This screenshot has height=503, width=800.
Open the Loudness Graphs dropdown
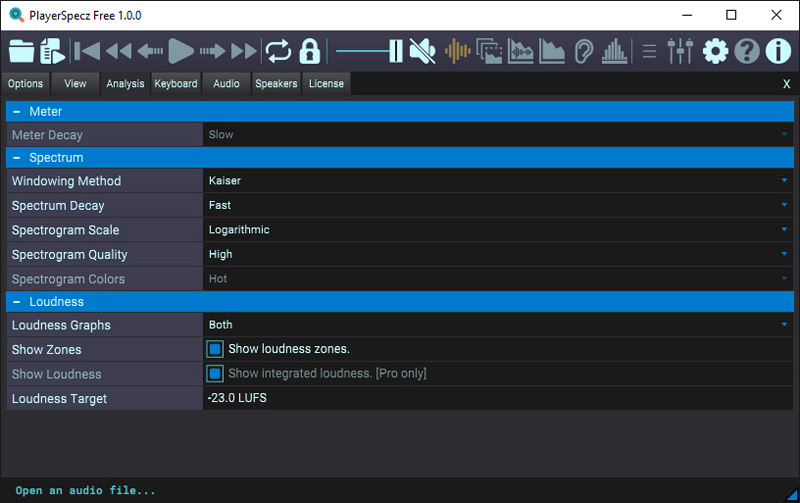coord(497,325)
